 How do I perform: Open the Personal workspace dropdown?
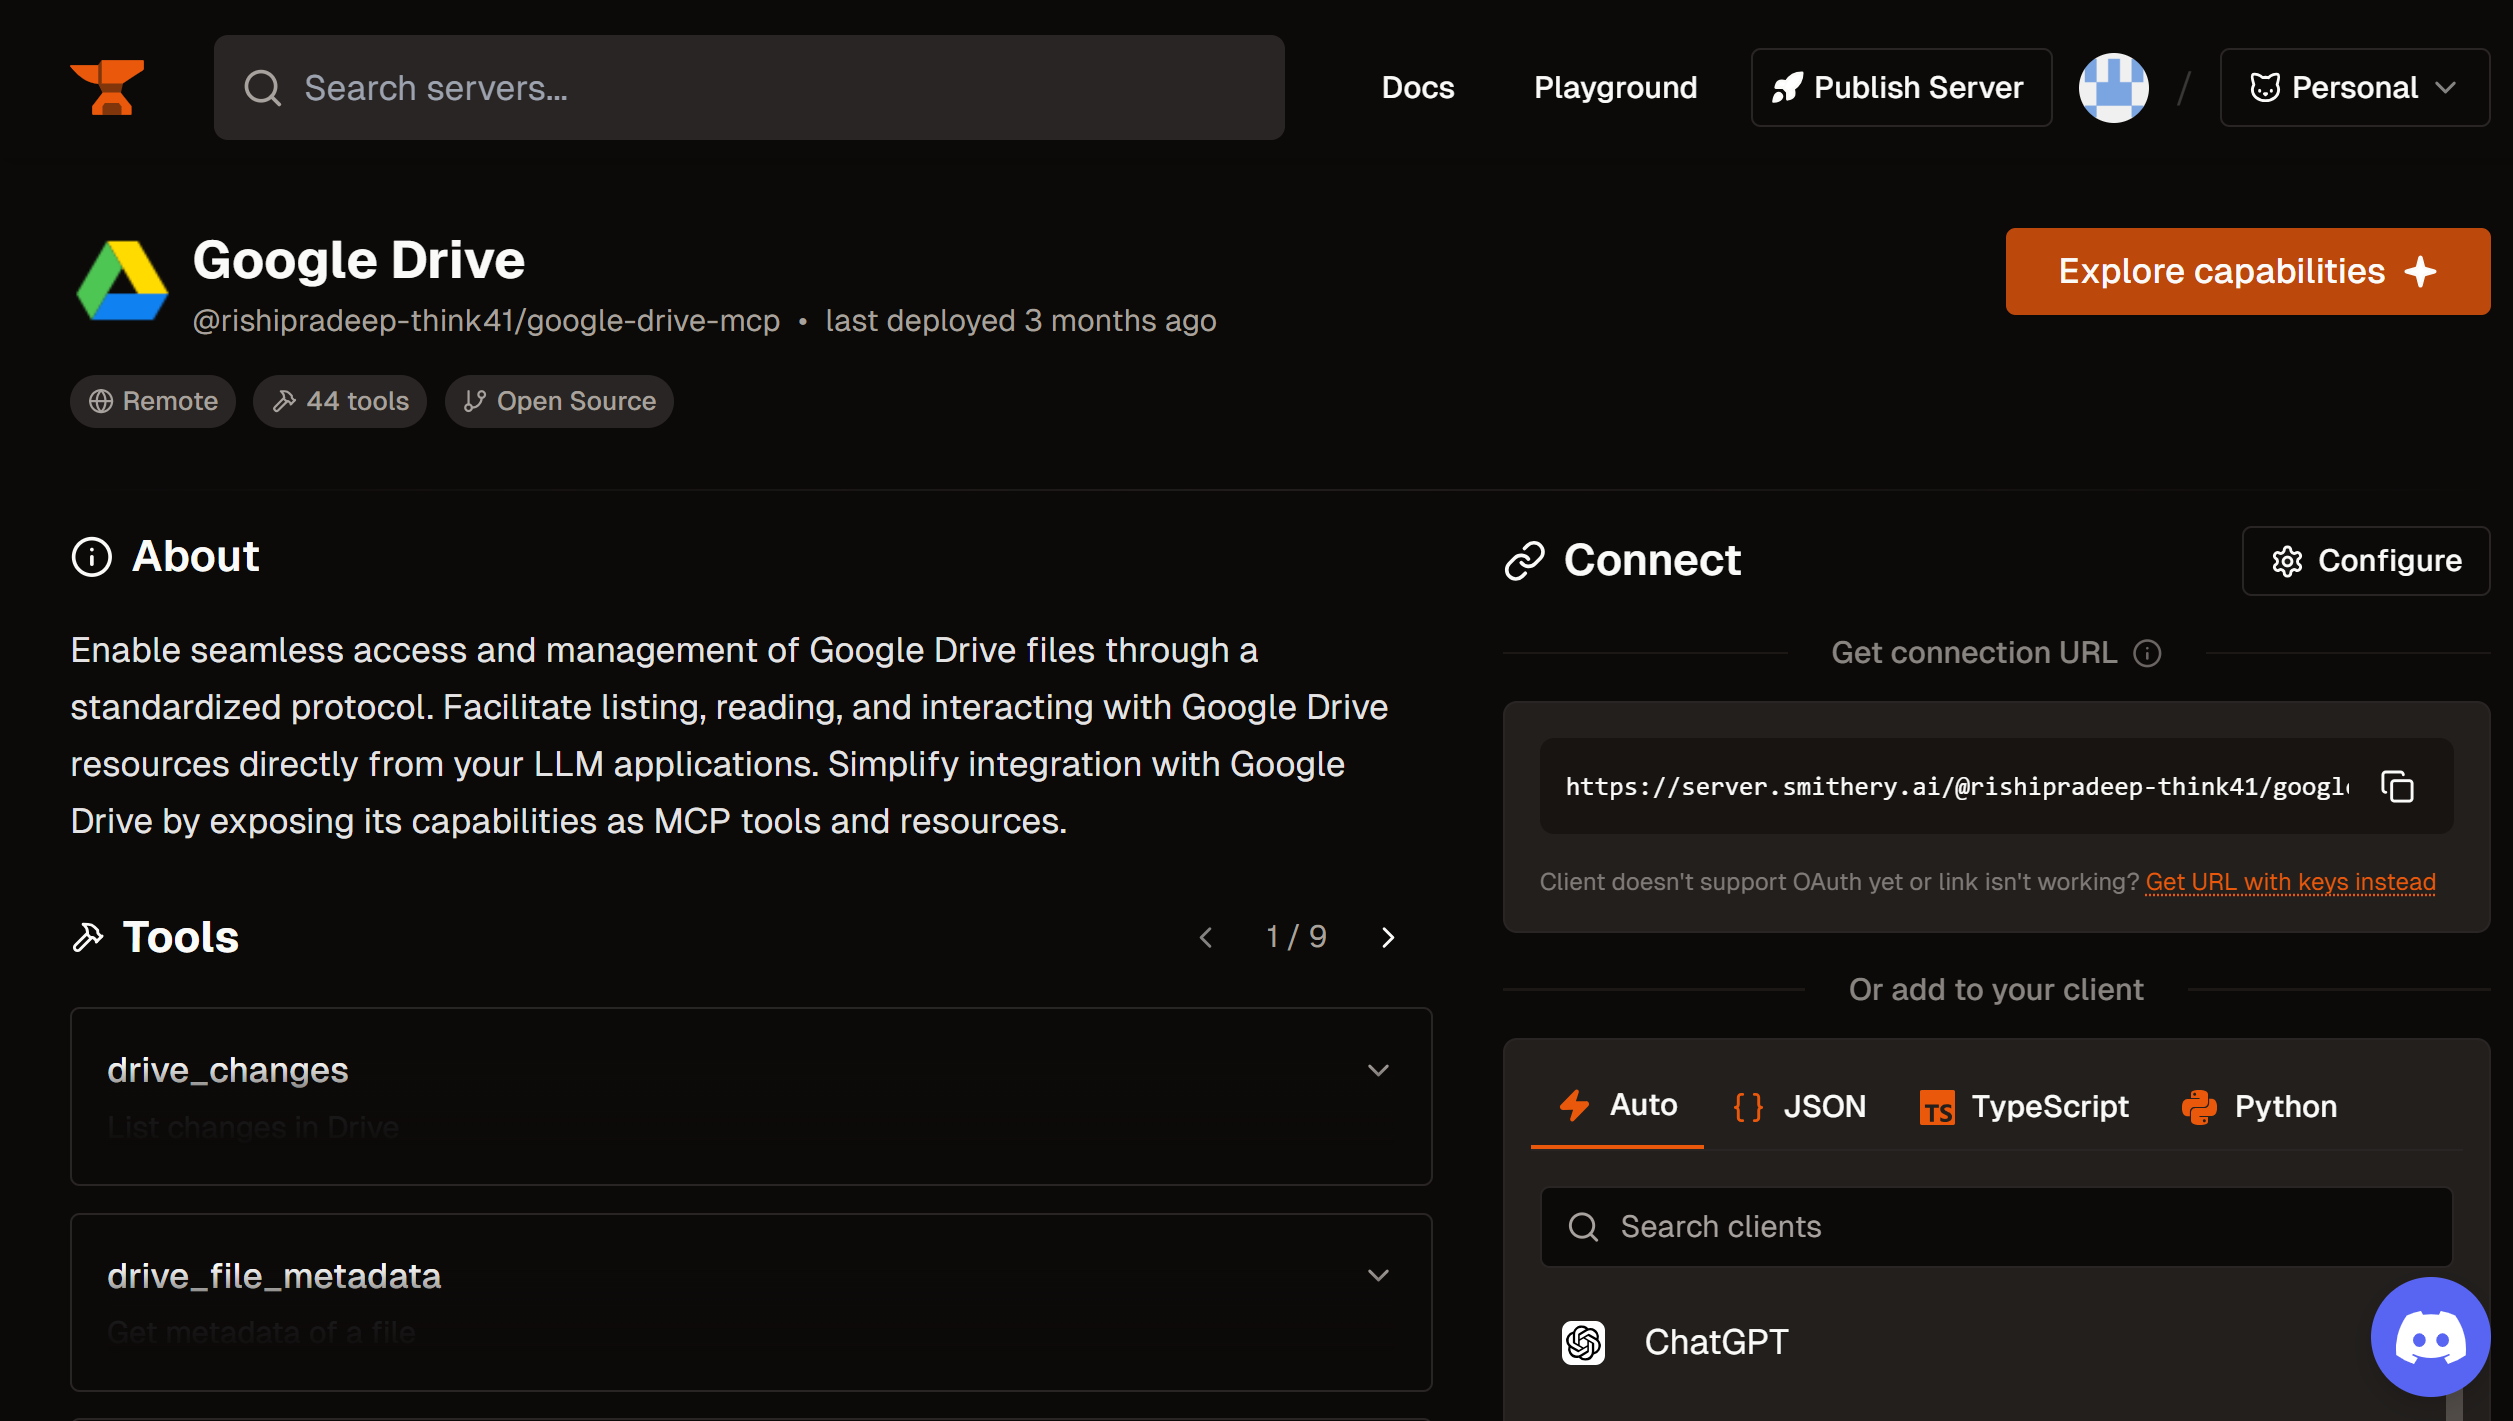pyautogui.click(x=2353, y=88)
